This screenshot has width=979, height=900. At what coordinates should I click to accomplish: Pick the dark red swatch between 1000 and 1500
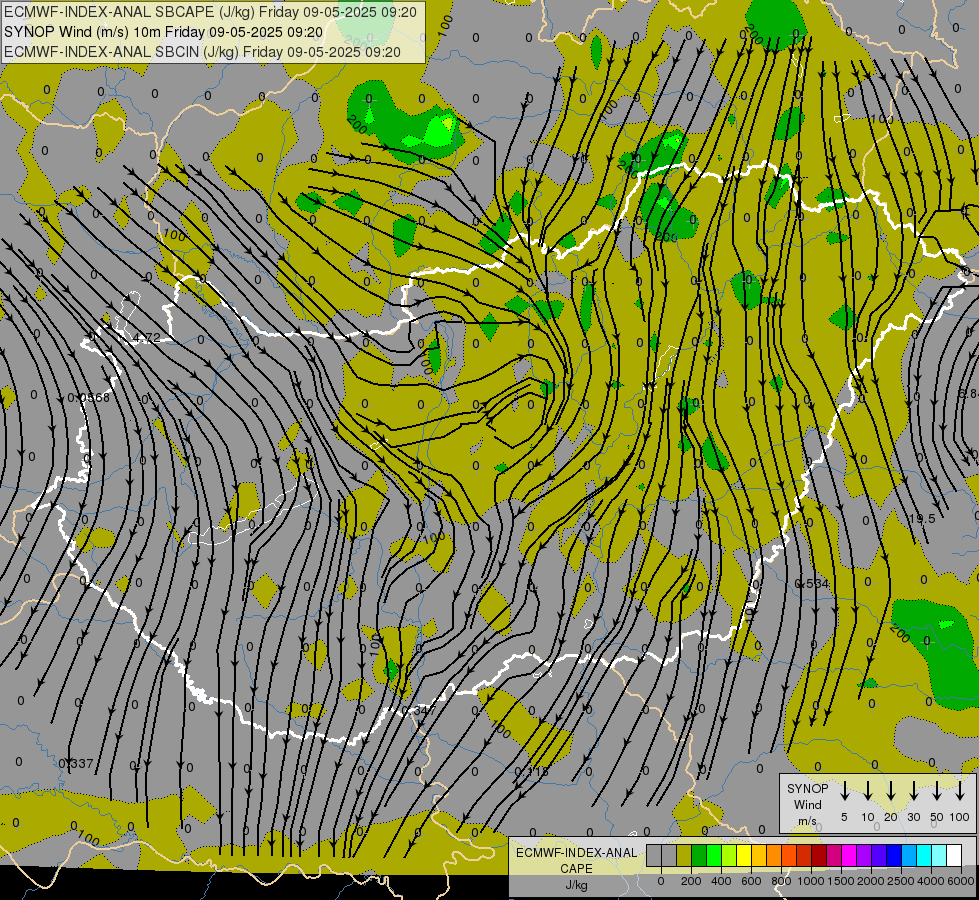[x=819, y=856]
